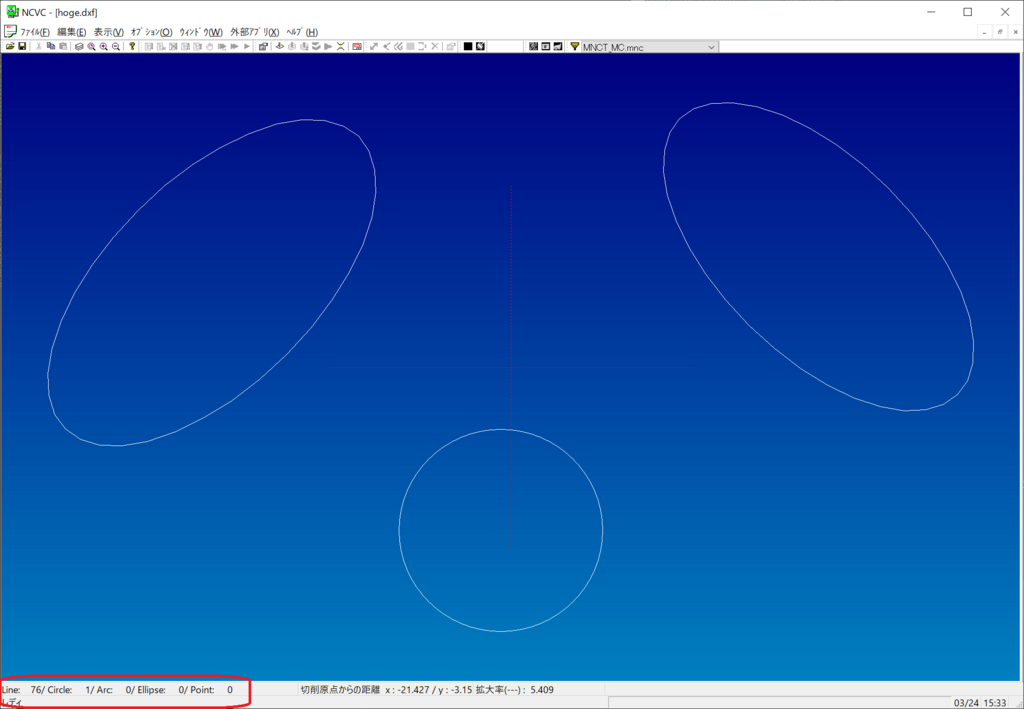Viewport: 1024px width, 709px height.
Task: Click the document icon left of ファイル menu
Action: tap(10, 32)
